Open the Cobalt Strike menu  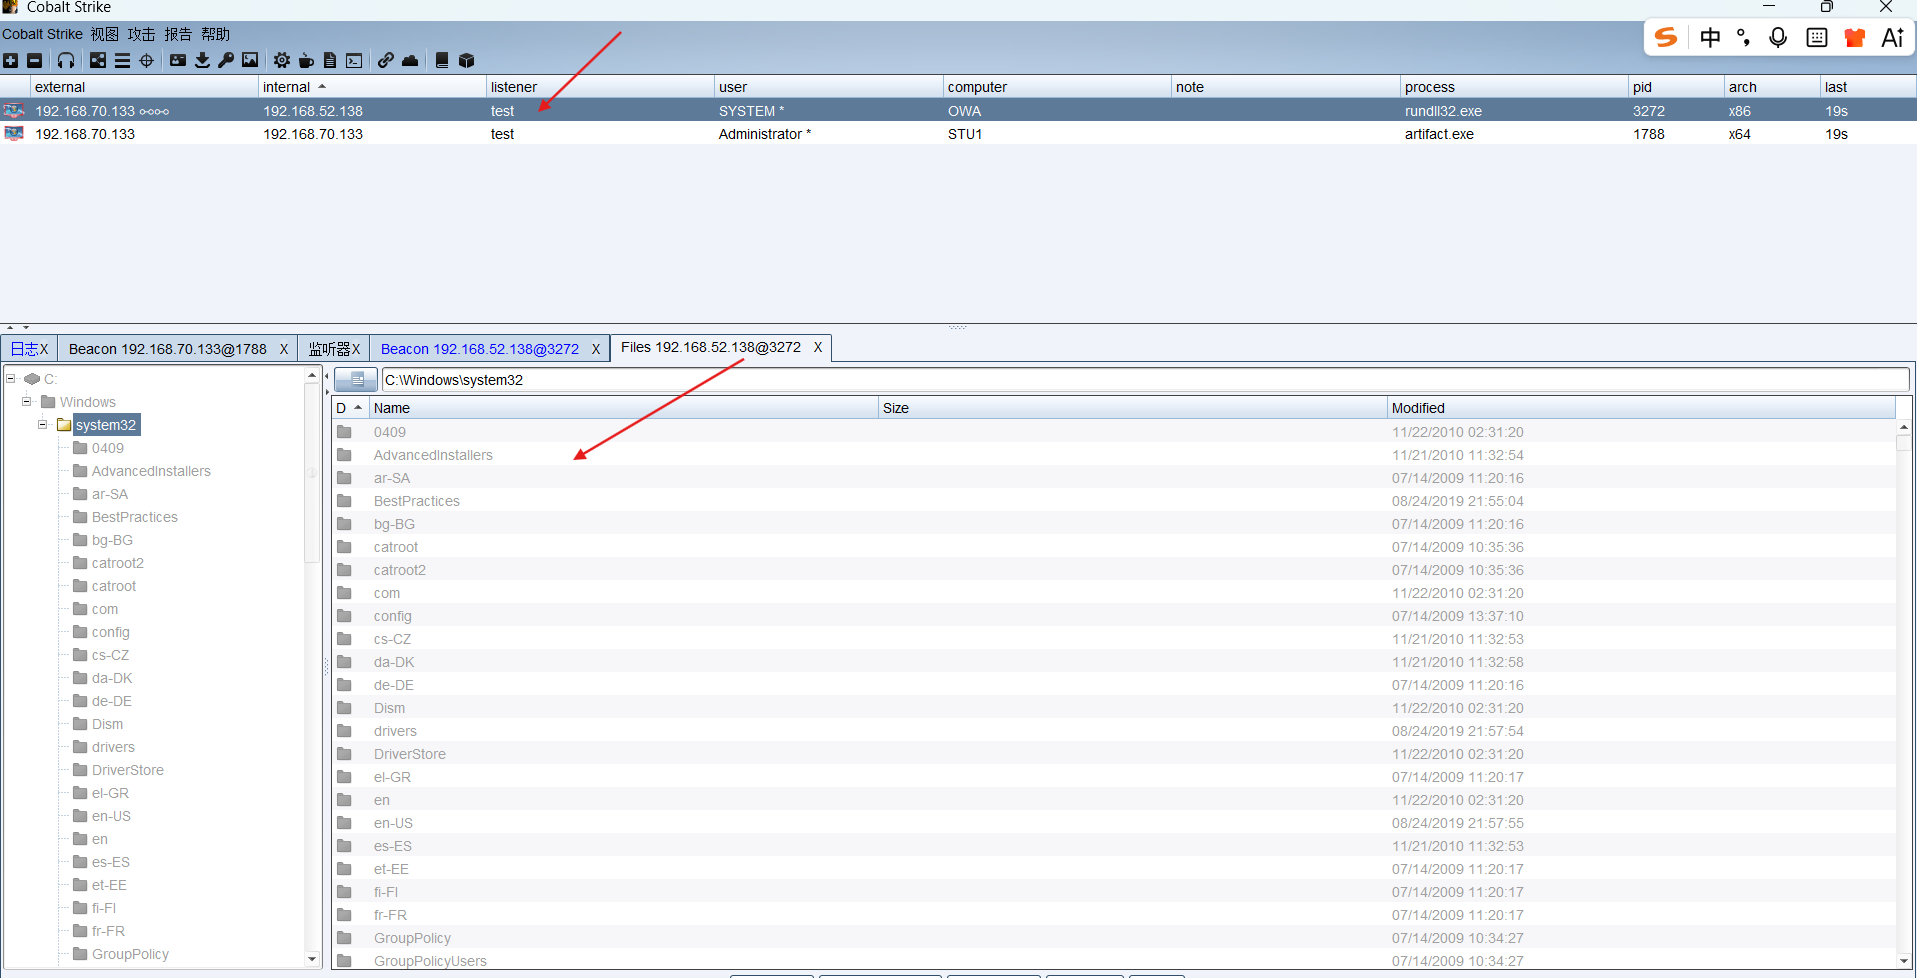pos(43,34)
